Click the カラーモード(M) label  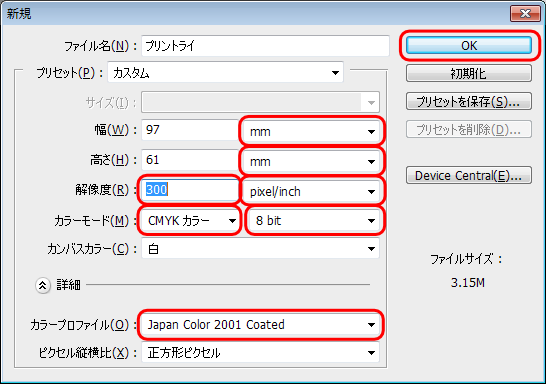click(x=95, y=221)
